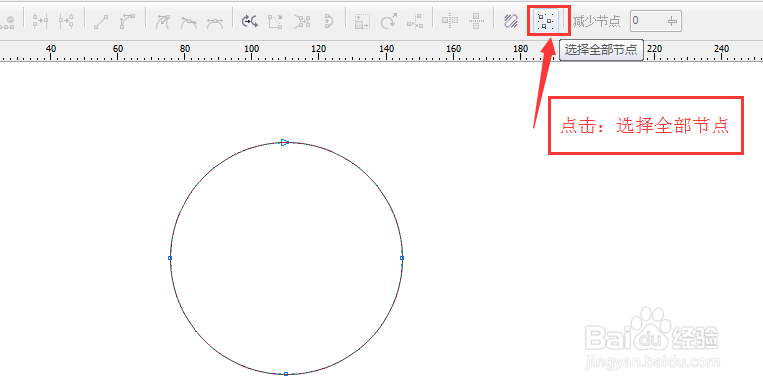Click Extend curve to close icon
763x388 pixels.
pyautogui.click(x=275, y=21)
